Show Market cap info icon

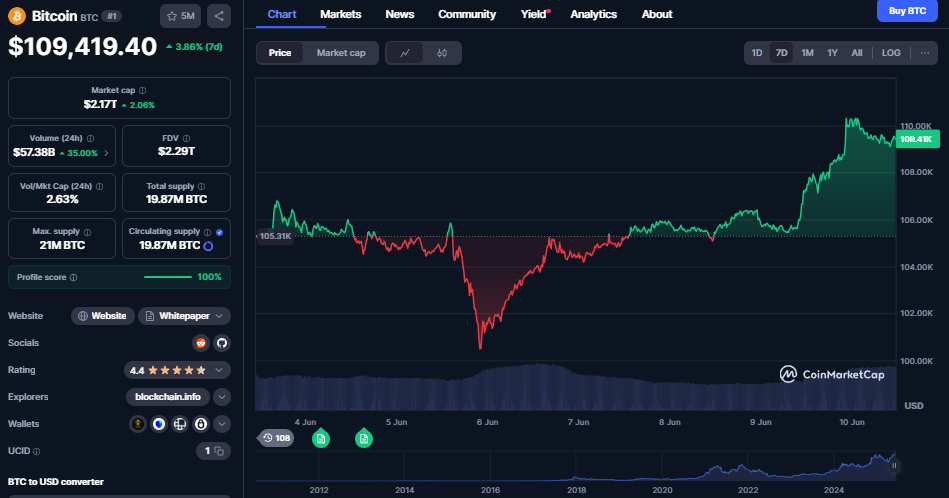coord(143,90)
